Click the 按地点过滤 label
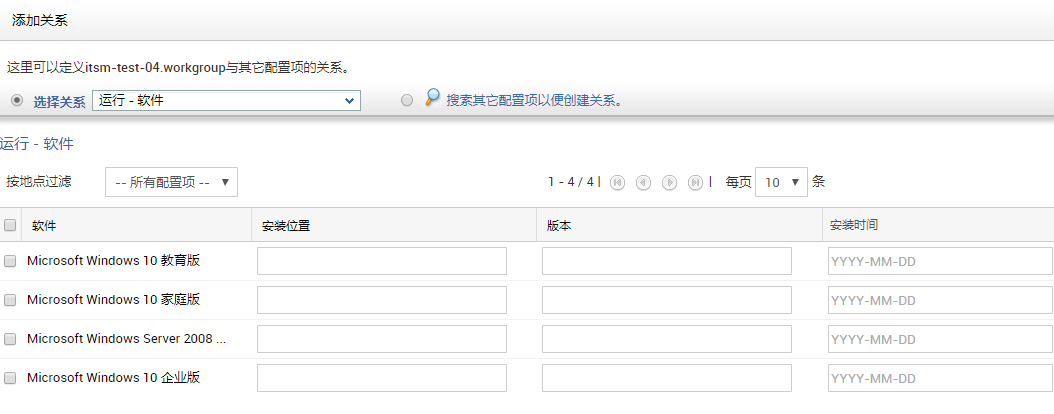1054x414 pixels. click(x=39, y=181)
